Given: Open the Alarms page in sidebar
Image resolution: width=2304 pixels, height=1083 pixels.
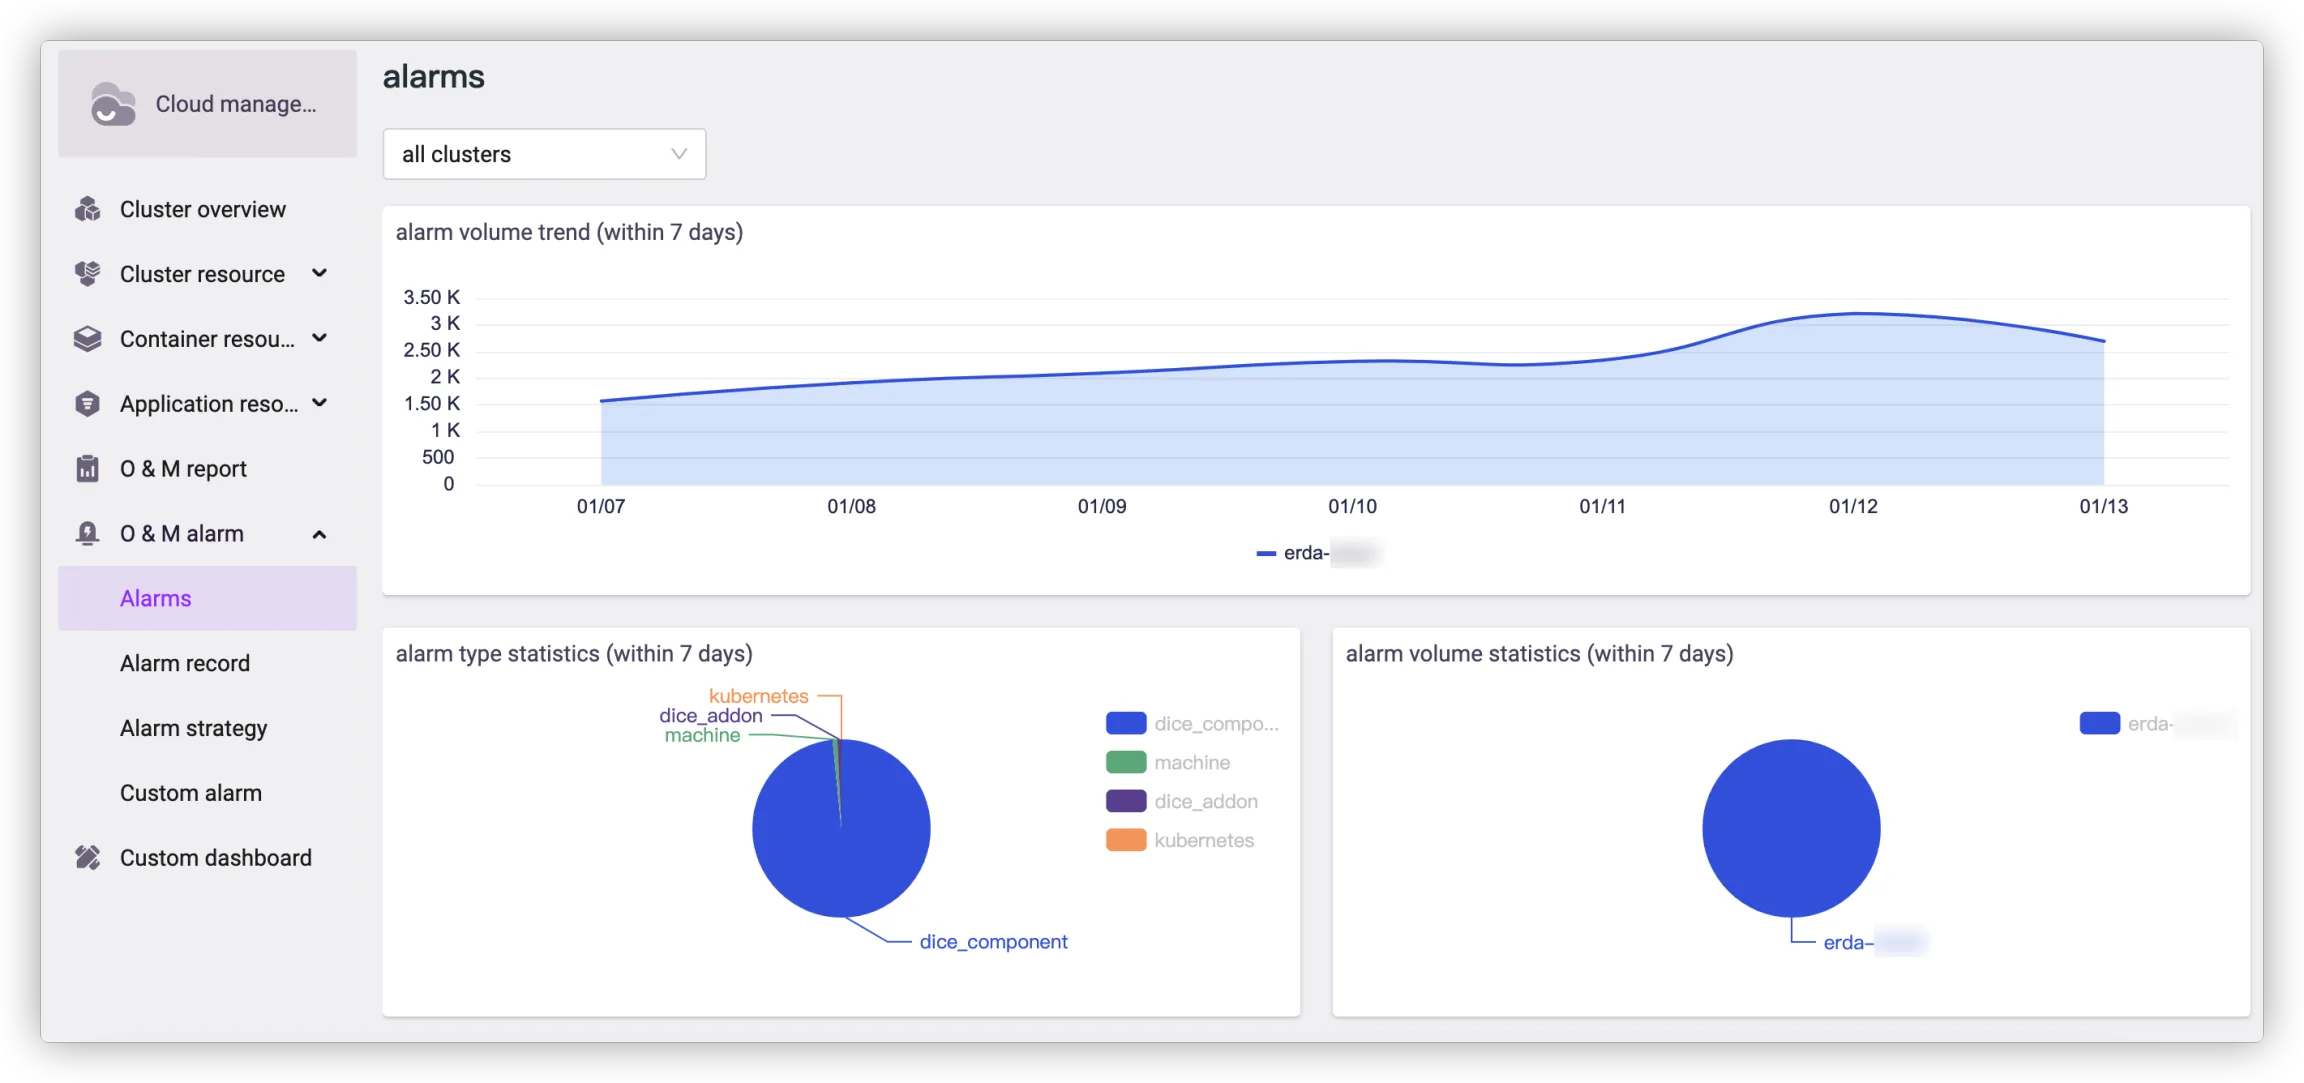Looking at the screenshot, I should pyautogui.click(x=156, y=598).
